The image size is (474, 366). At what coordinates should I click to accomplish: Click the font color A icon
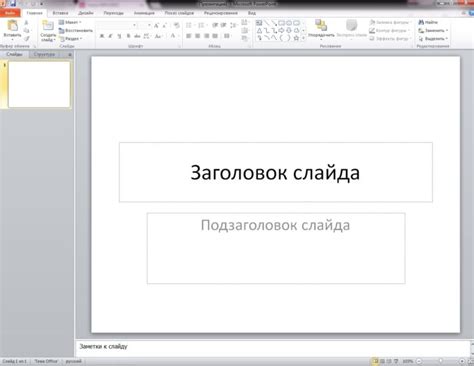pos(173,36)
